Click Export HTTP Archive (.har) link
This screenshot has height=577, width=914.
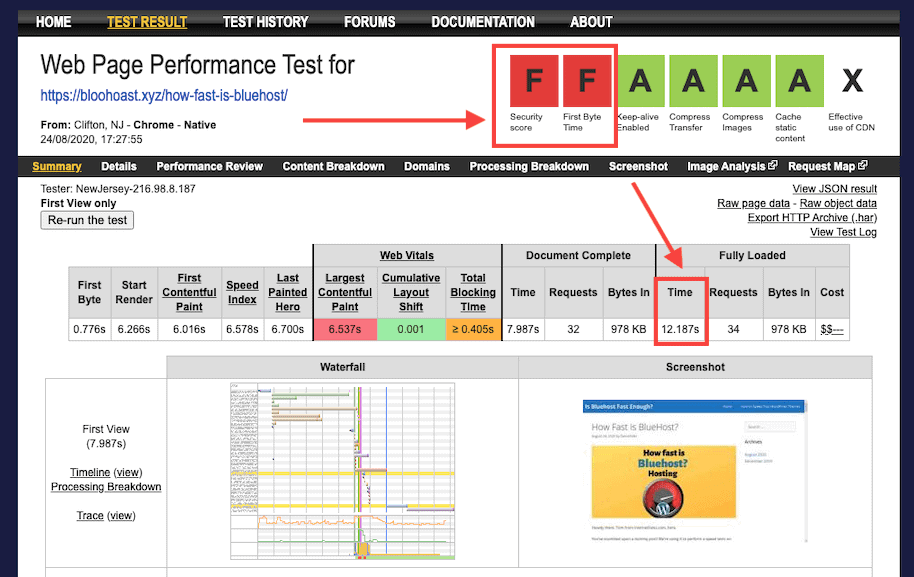pos(813,217)
